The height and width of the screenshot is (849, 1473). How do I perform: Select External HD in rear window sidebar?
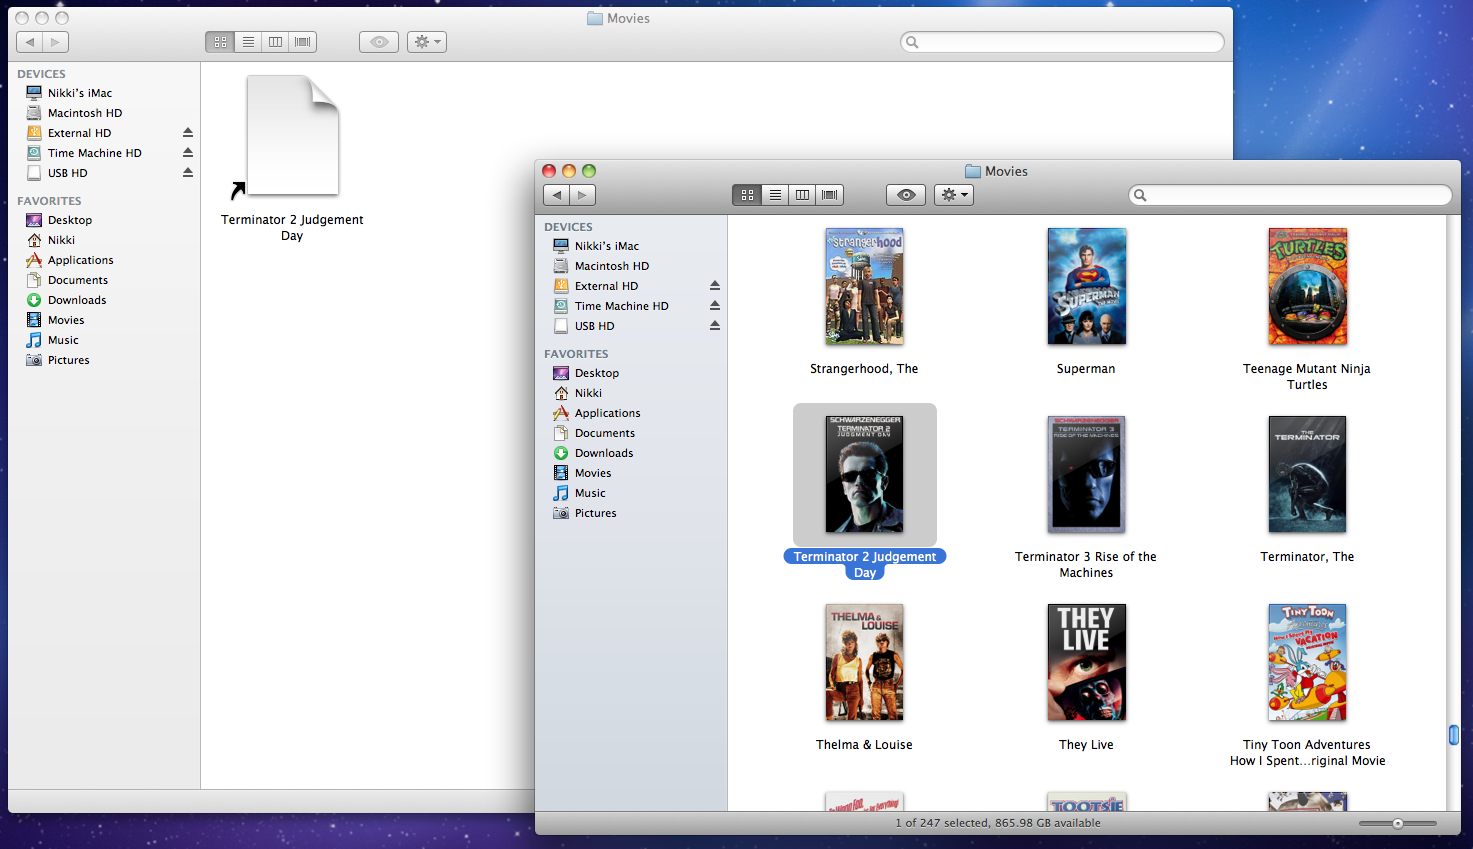pos(79,133)
